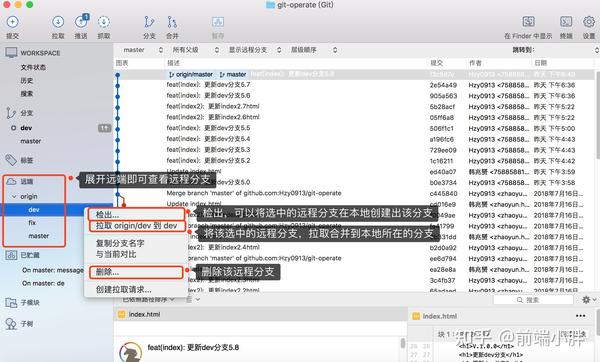Select commit 更新dev分支5.4 row
The image size is (600, 362).
point(354,139)
